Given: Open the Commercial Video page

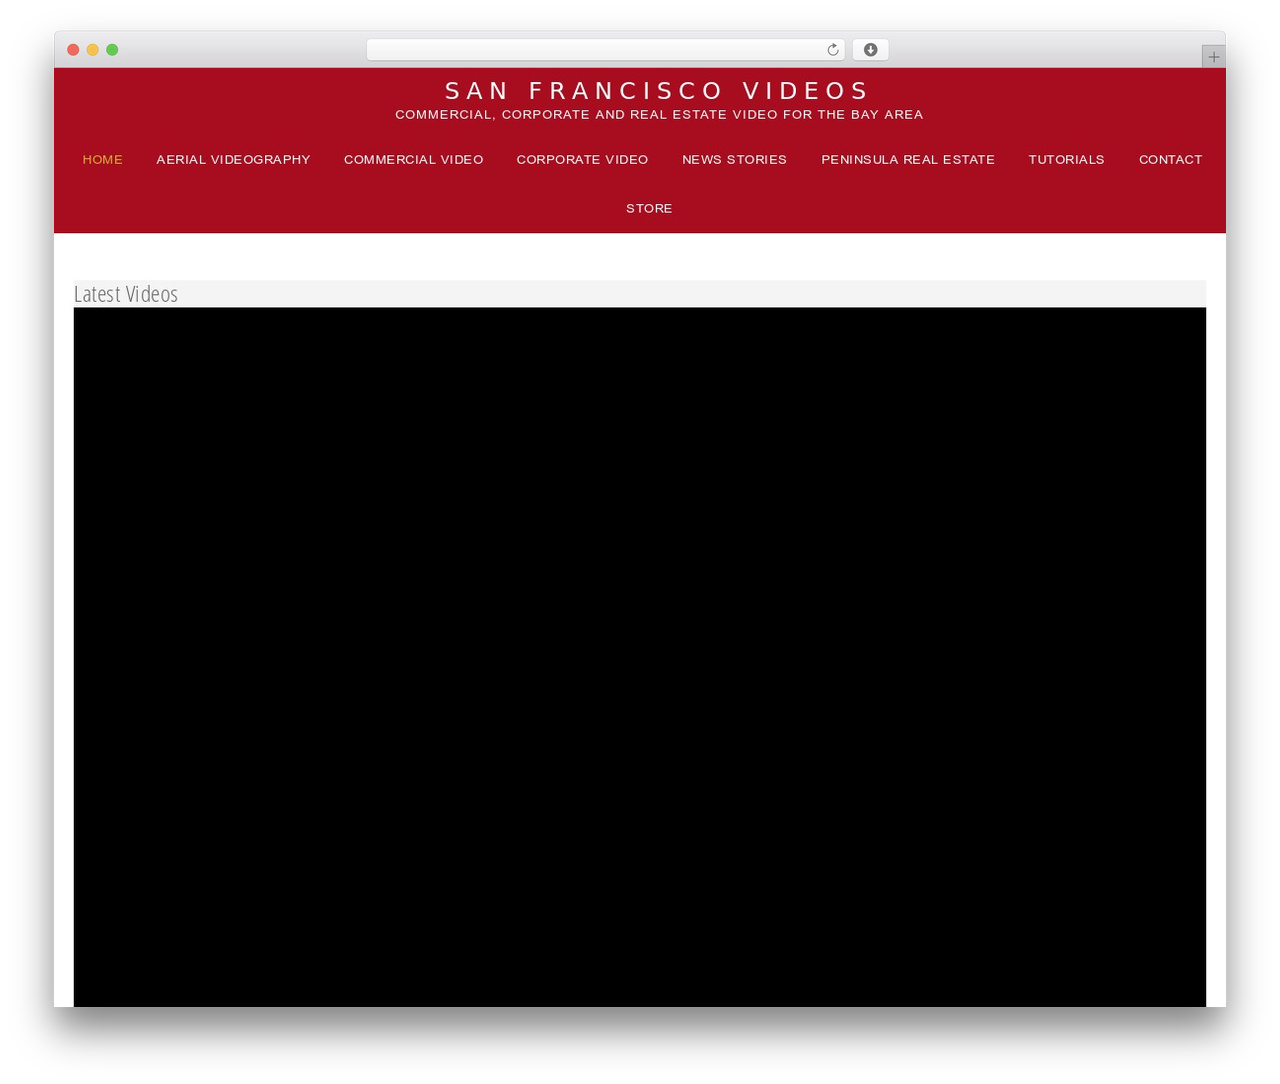Looking at the screenshot, I should (x=414, y=160).
